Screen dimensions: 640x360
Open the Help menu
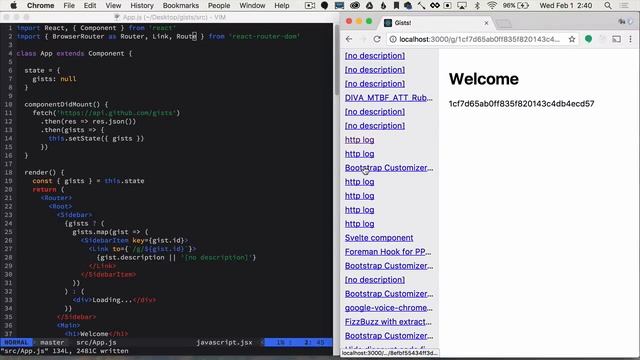click(x=282, y=5)
